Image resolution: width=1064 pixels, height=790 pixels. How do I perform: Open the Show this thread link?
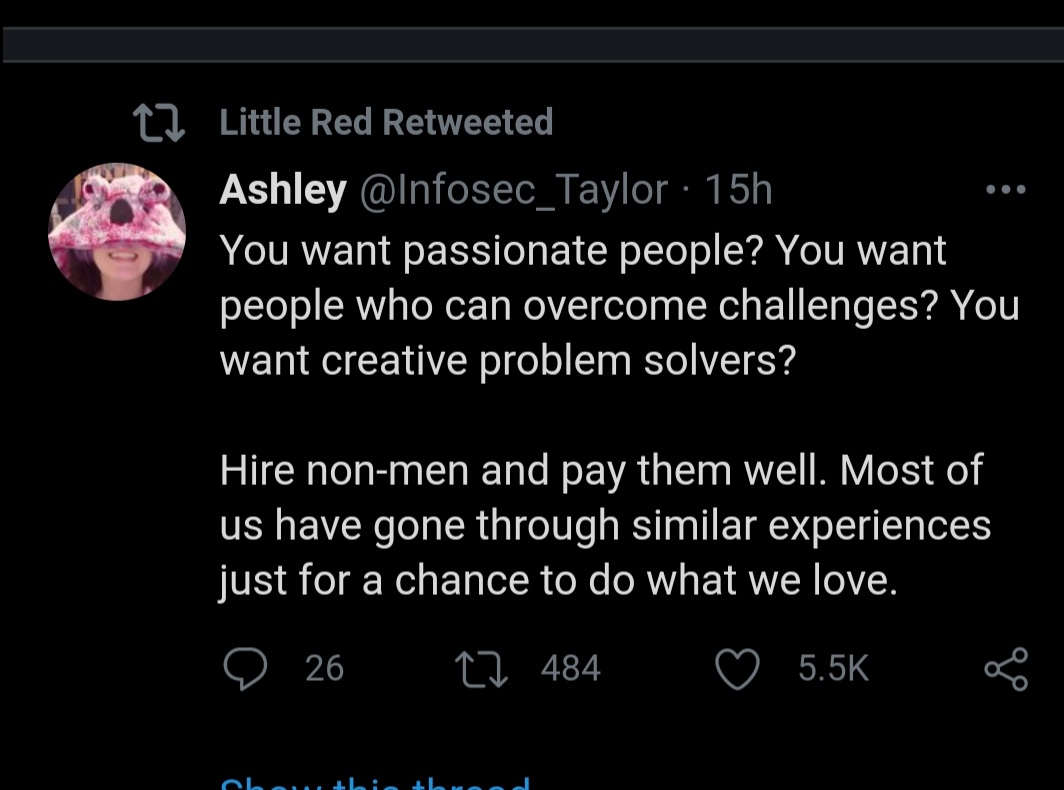point(375,783)
